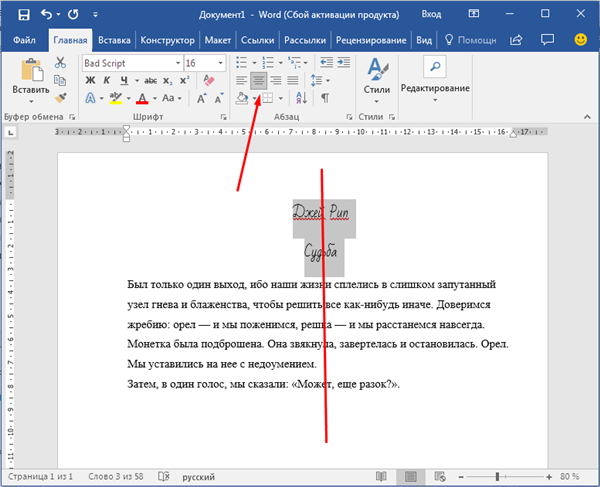
Task: Open the Файл tab
Action: pos(24,40)
